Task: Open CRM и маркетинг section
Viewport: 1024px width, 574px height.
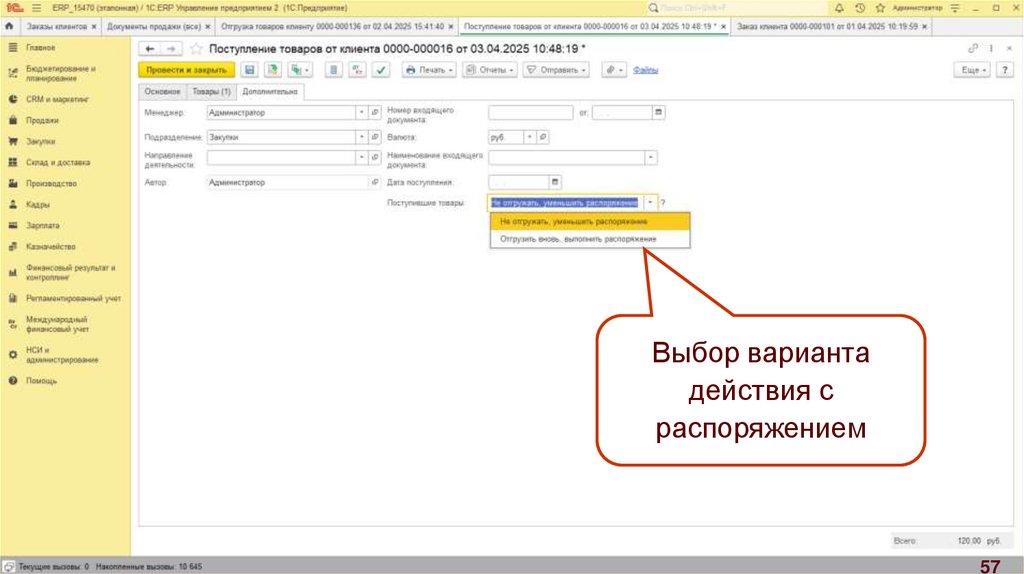Action: click(57, 99)
